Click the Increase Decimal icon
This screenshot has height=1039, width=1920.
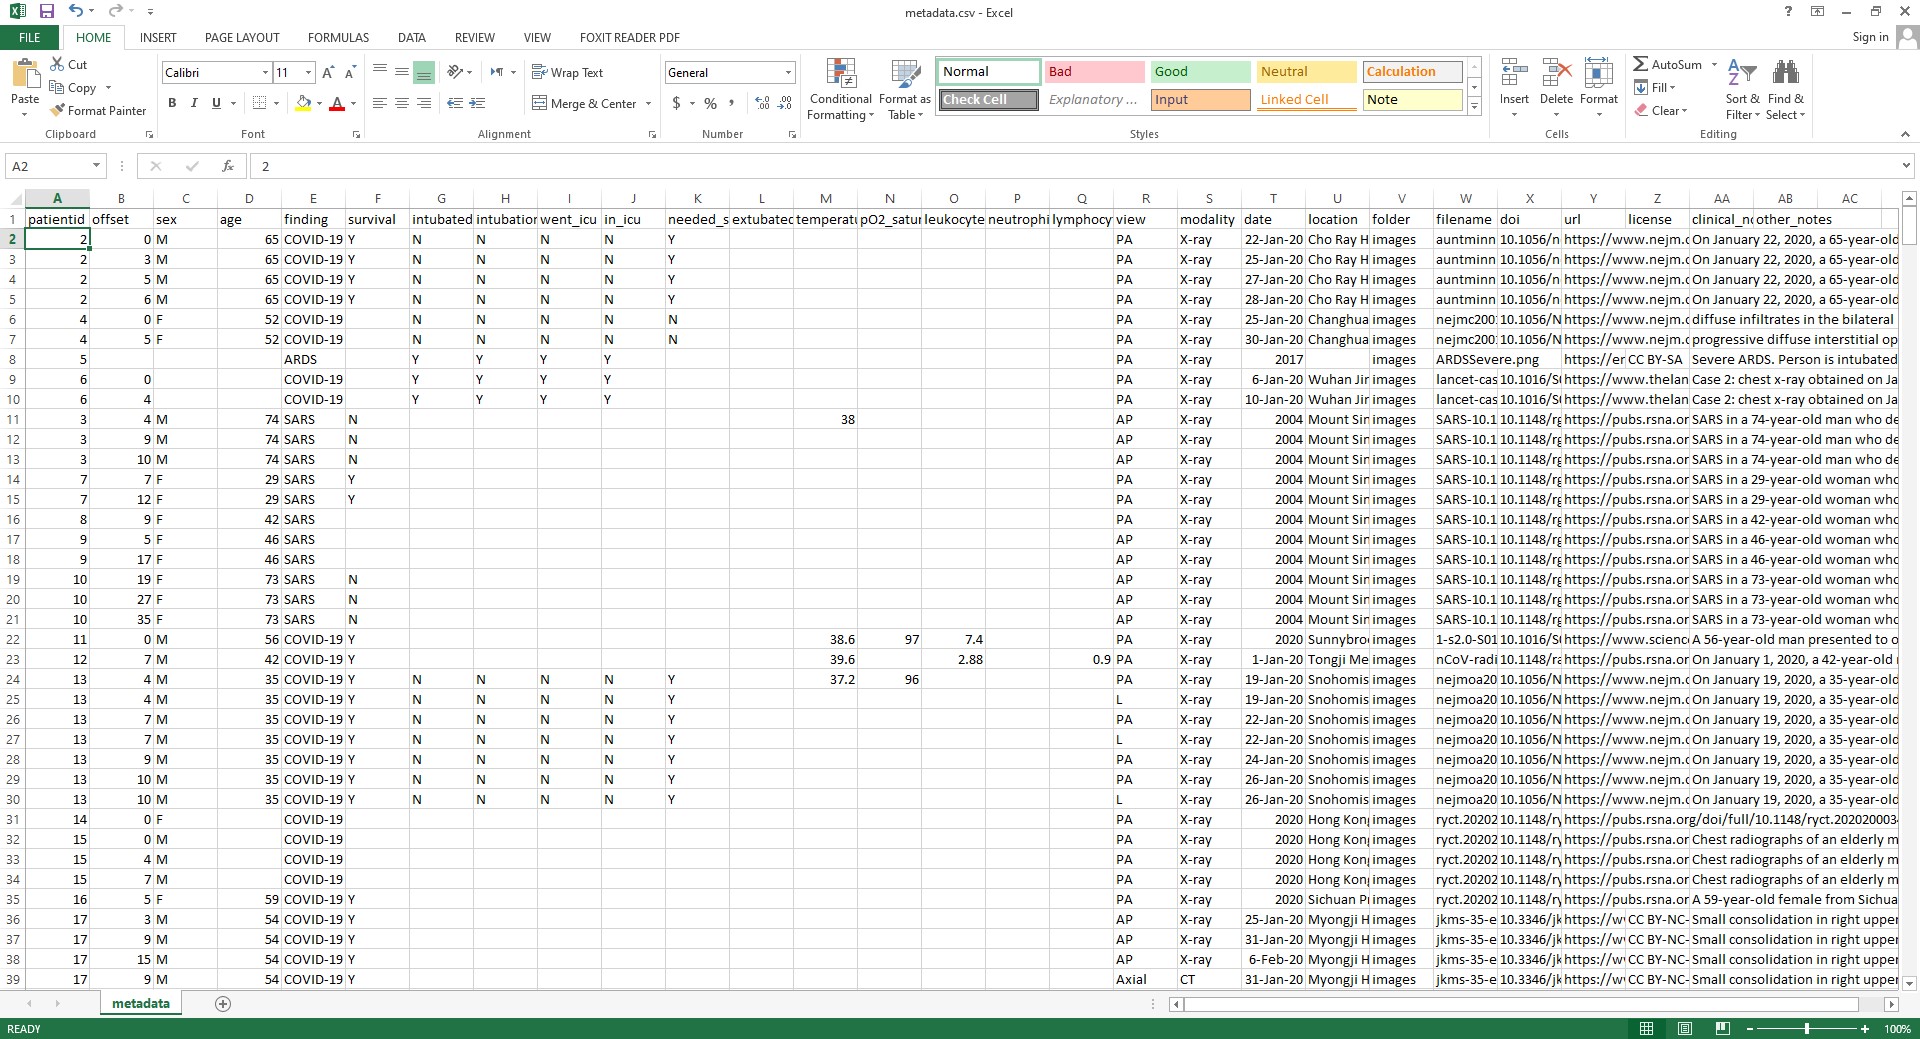(762, 103)
